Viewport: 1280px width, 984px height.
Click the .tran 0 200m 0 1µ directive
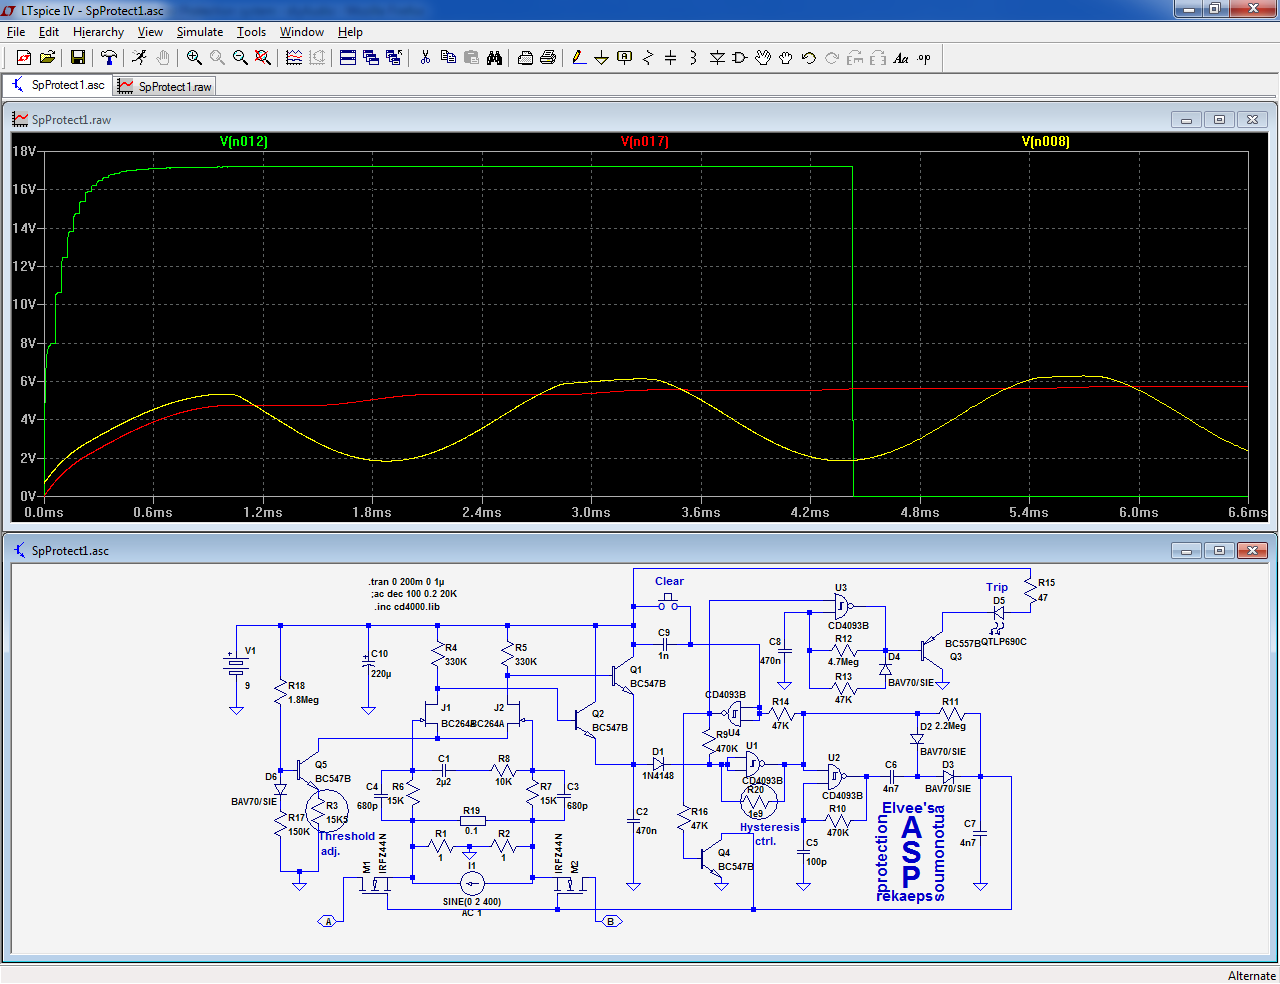tap(407, 581)
